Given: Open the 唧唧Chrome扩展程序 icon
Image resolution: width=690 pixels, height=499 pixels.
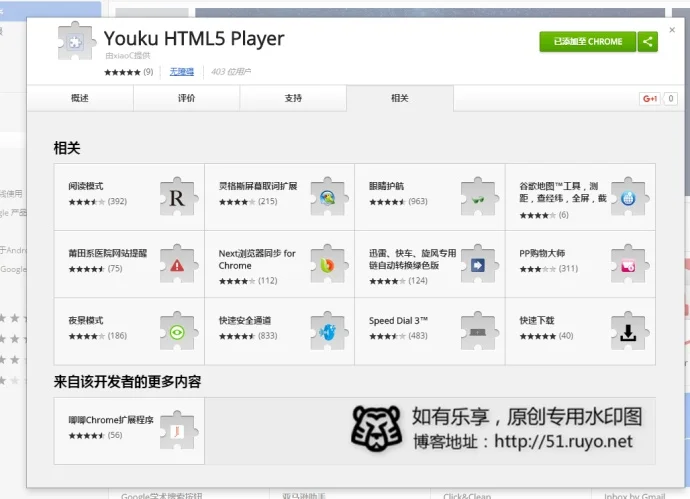Looking at the screenshot, I should (x=177, y=431).
